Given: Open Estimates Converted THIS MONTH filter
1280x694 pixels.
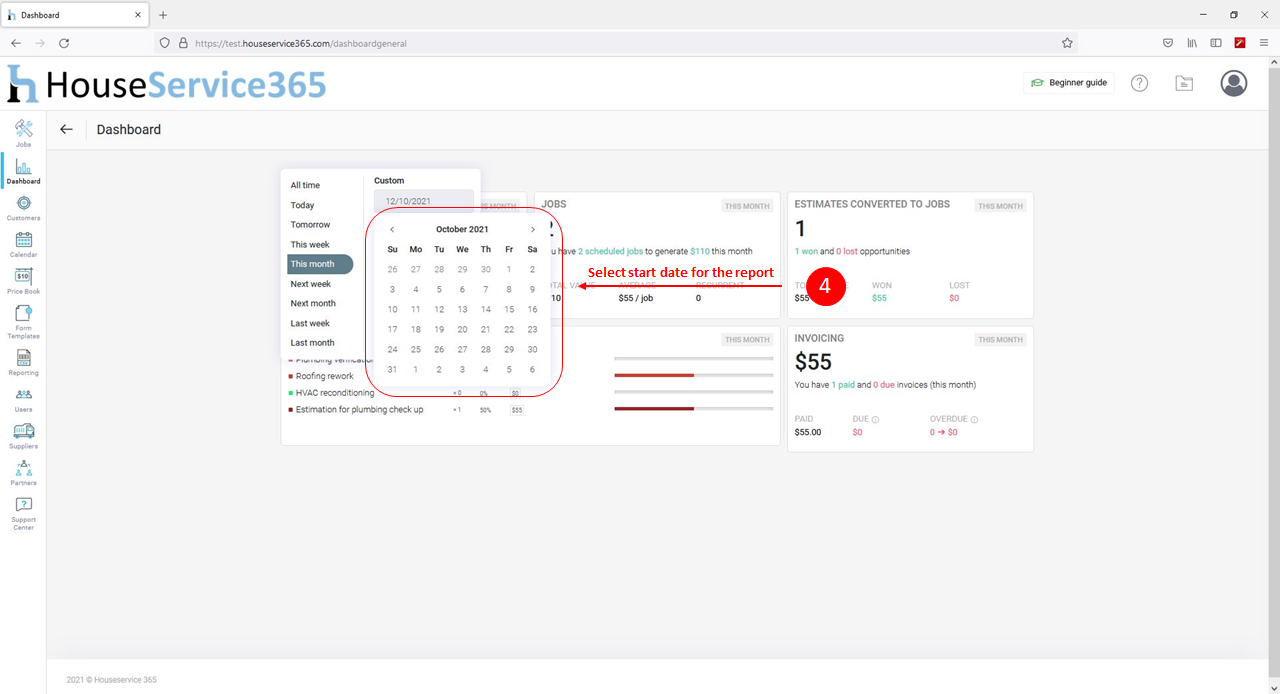Looking at the screenshot, I should (x=1001, y=206).
